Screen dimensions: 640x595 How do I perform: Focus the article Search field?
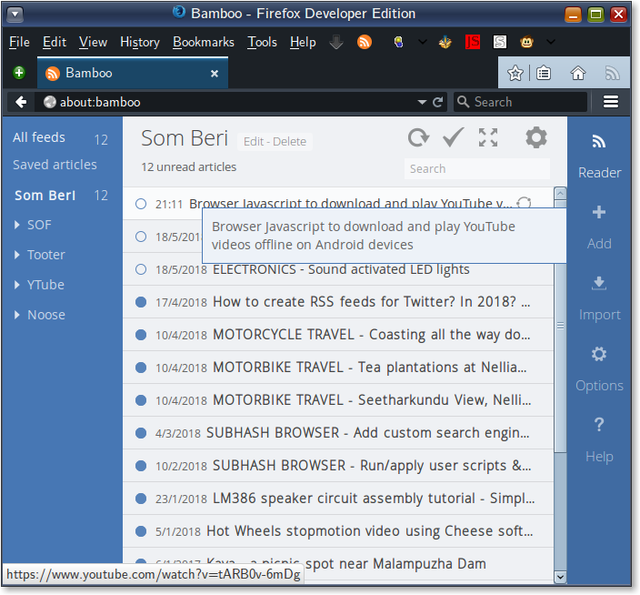tap(477, 169)
